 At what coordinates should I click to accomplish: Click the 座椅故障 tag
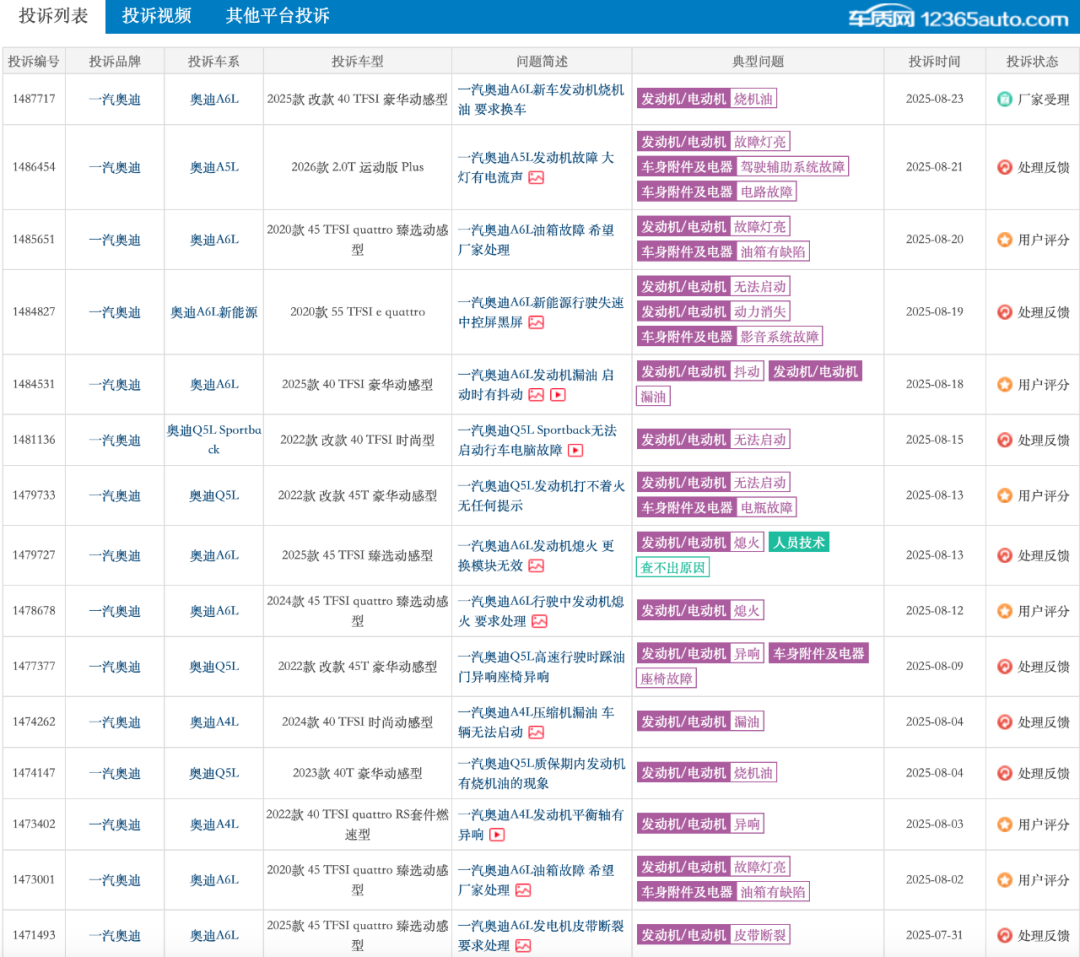coord(666,679)
